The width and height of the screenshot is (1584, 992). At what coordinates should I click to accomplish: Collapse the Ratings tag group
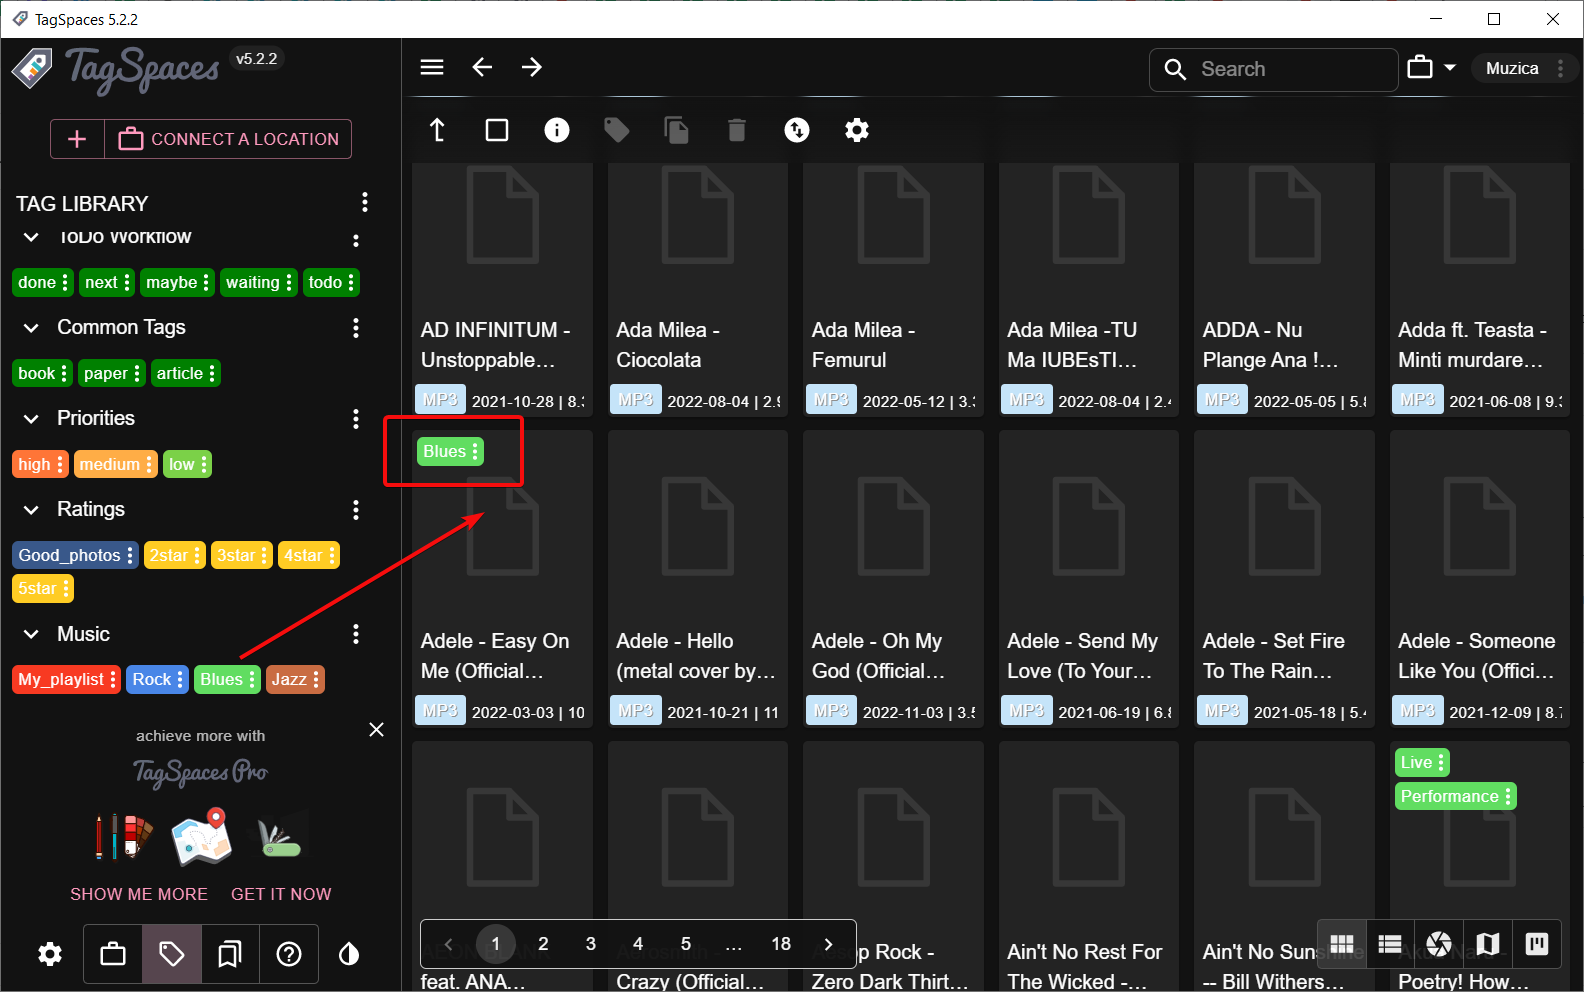click(31, 510)
